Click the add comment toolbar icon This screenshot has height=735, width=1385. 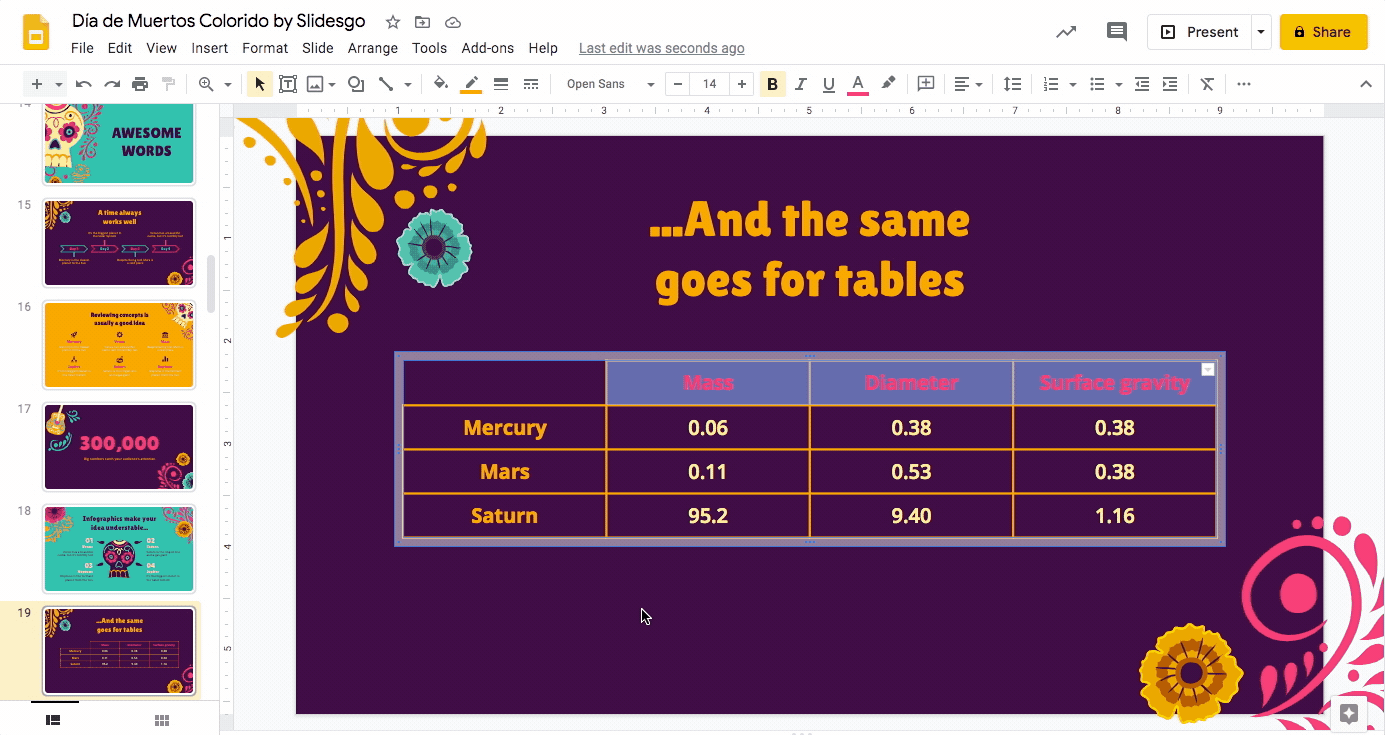pyautogui.click(x=926, y=84)
